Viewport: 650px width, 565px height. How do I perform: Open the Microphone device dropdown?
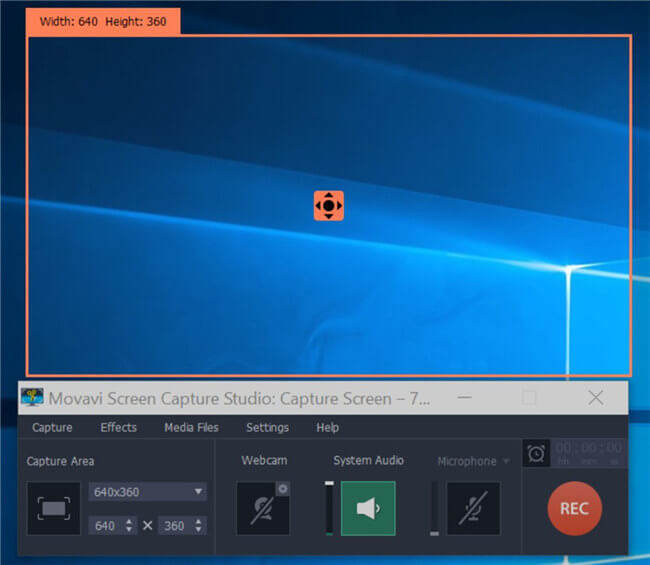click(473, 461)
